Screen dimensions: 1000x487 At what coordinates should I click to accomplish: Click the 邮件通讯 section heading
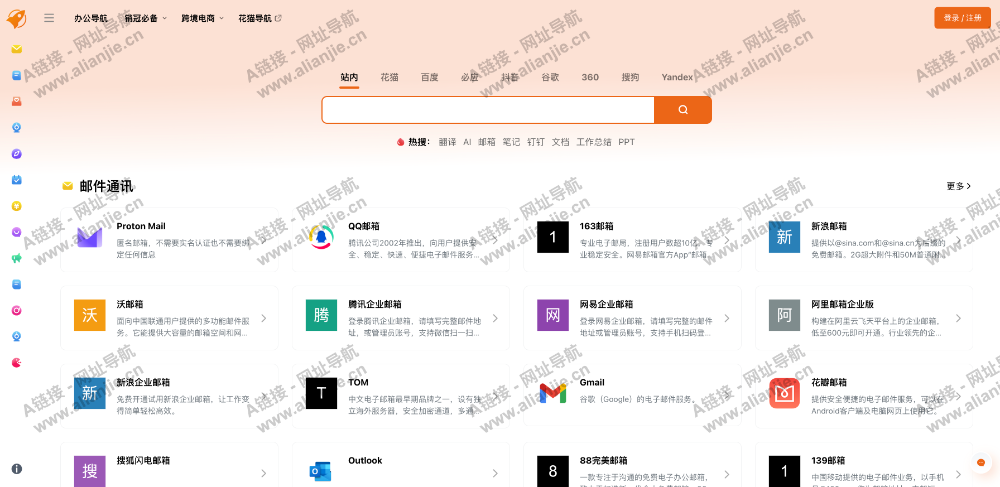(107, 186)
